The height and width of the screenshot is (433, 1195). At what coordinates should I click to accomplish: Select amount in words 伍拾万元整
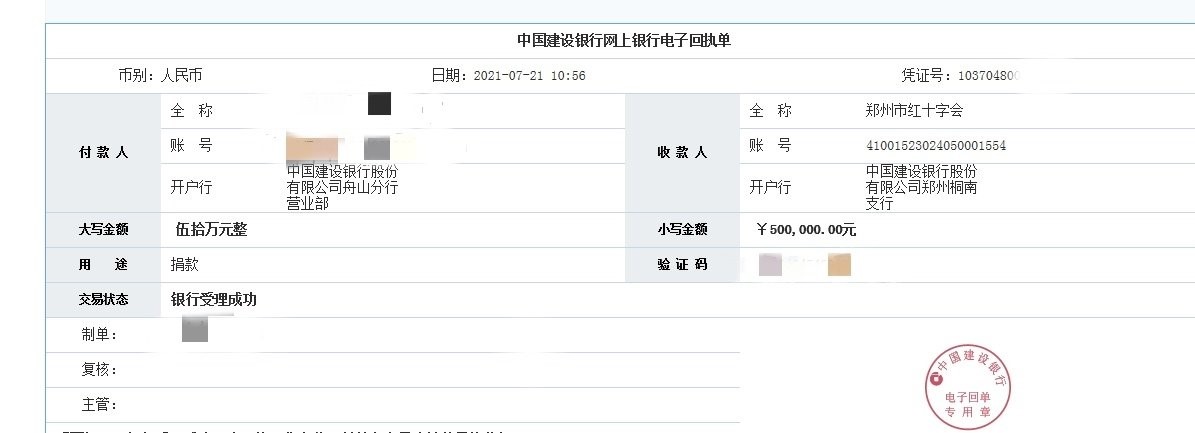212,229
